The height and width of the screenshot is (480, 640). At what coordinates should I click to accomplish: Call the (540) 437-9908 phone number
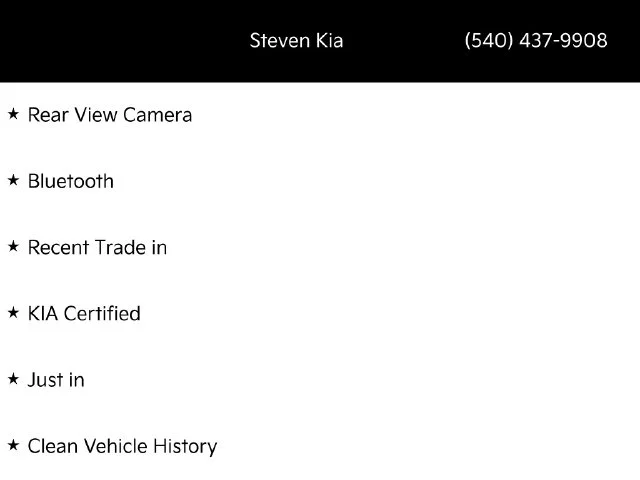point(536,40)
